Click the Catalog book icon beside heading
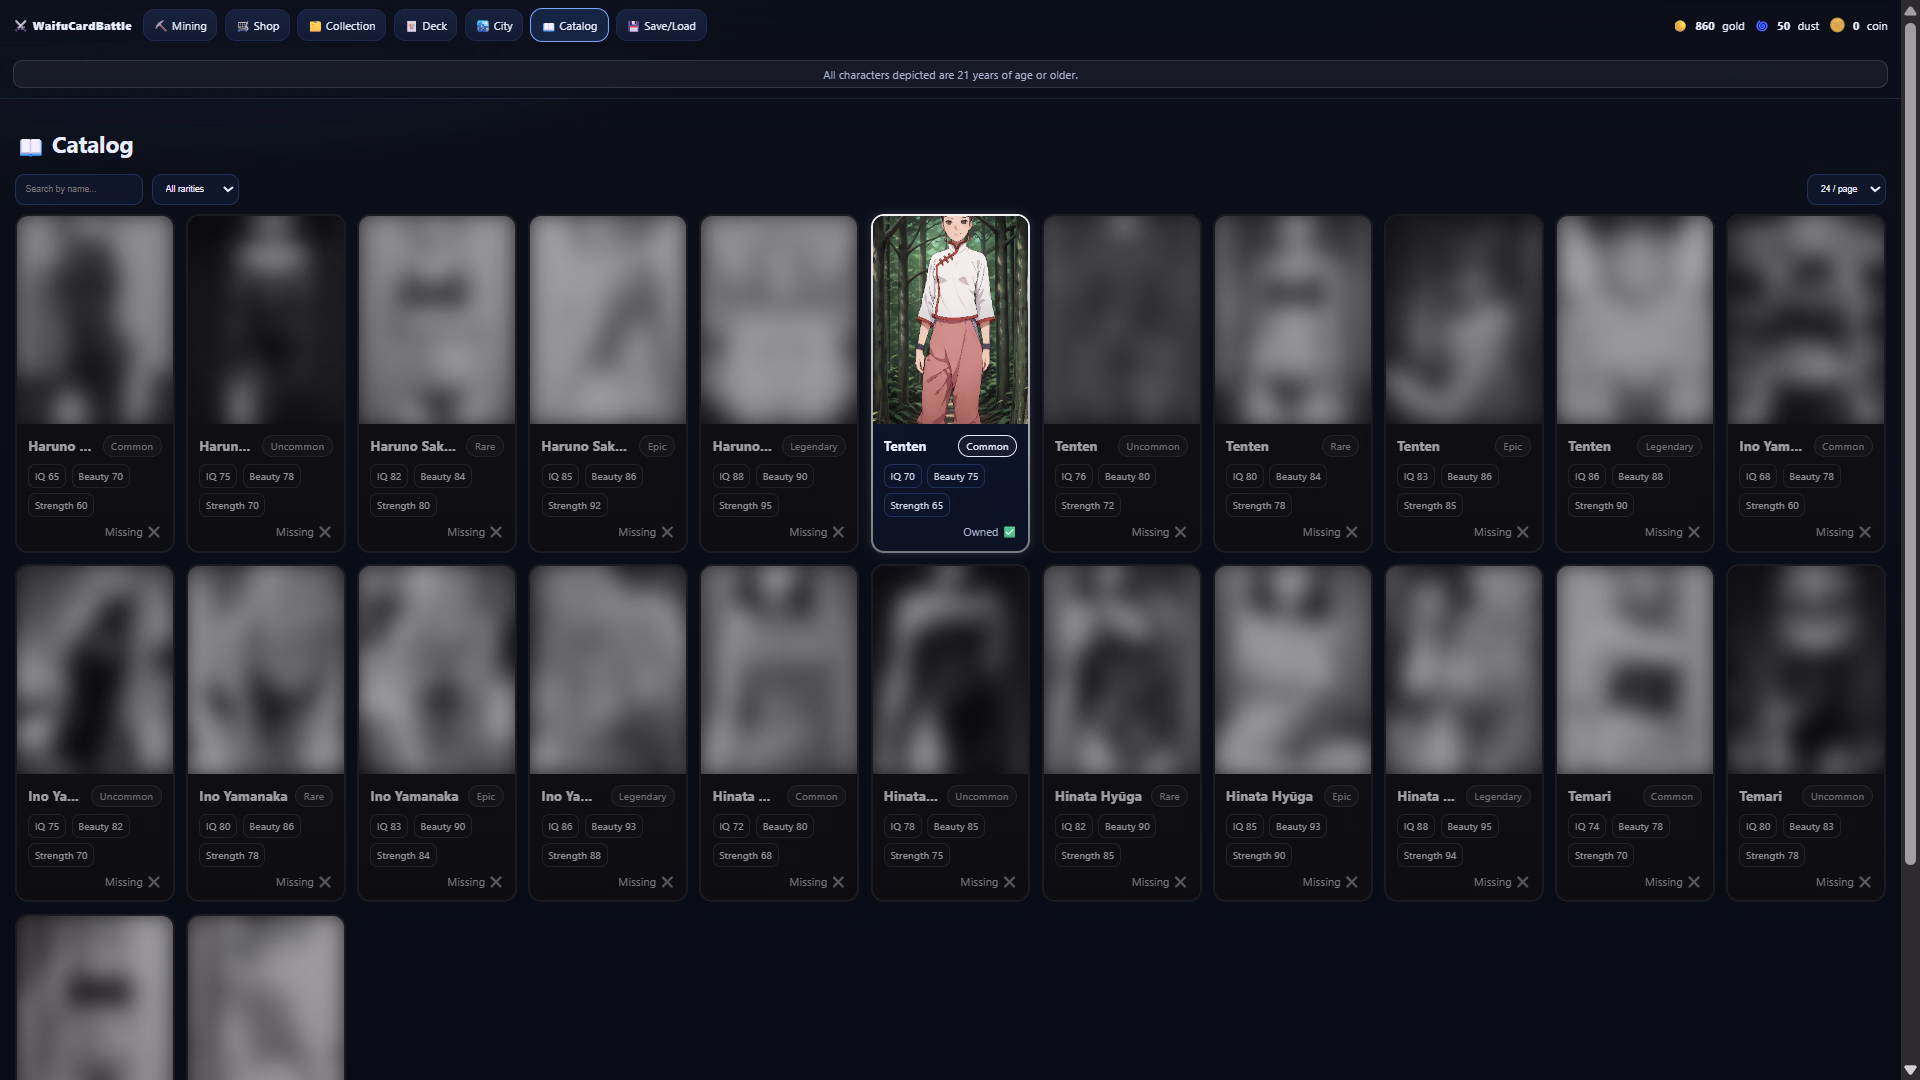 [31, 147]
